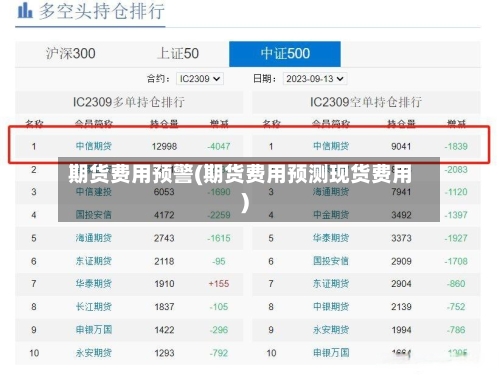Open 中信期货 link in short positions row 1

(331, 146)
